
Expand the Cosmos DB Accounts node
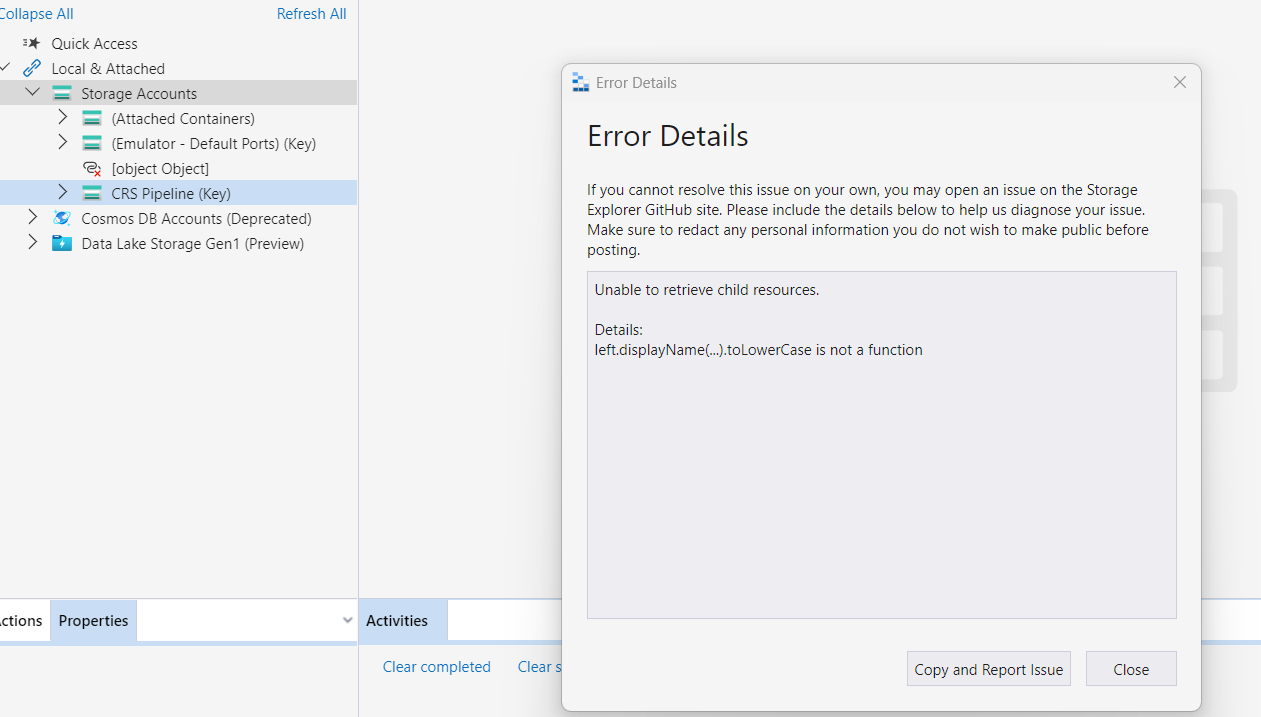click(x=31, y=218)
